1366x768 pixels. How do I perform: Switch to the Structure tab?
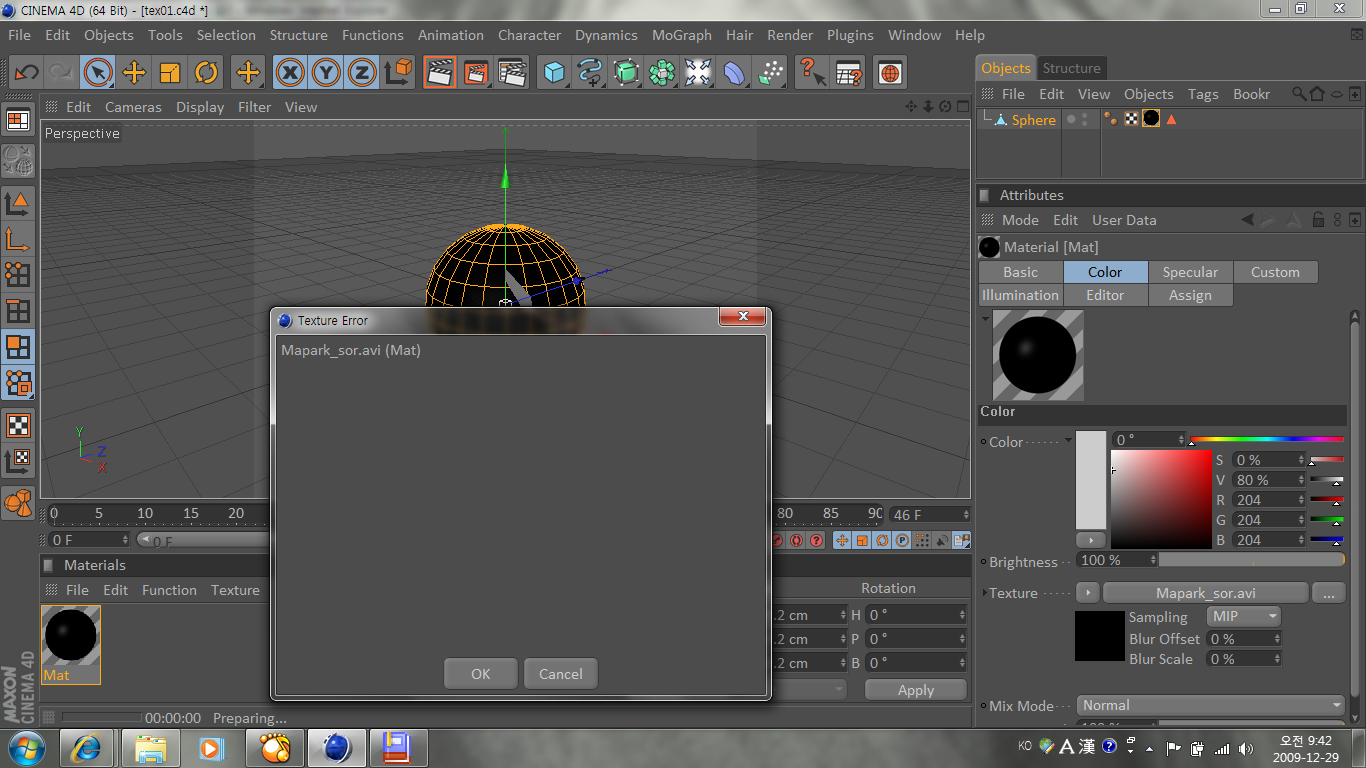pos(1071,68)
